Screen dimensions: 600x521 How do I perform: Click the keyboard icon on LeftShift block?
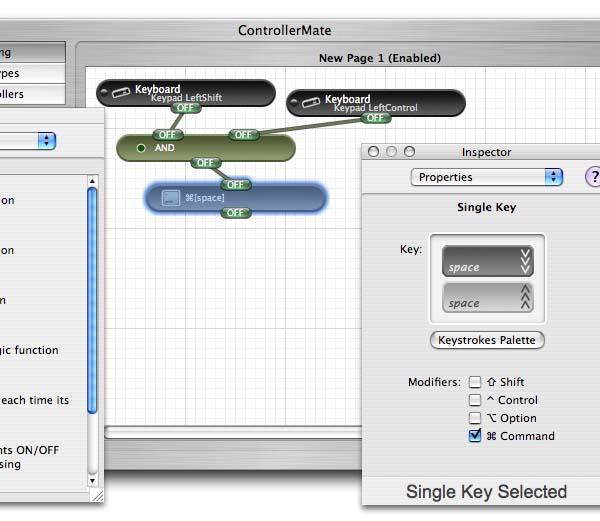click(x=121, y=92)
